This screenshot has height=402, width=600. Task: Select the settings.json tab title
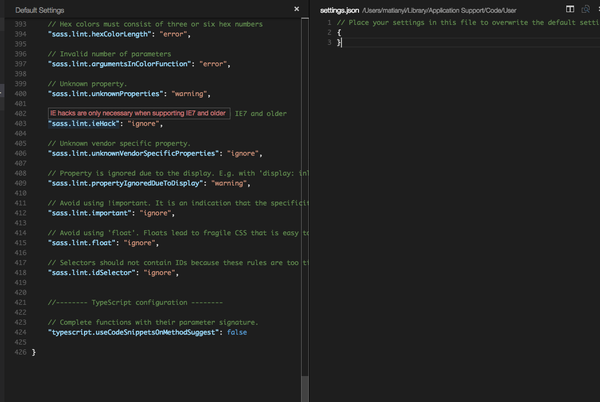(340, 8)
